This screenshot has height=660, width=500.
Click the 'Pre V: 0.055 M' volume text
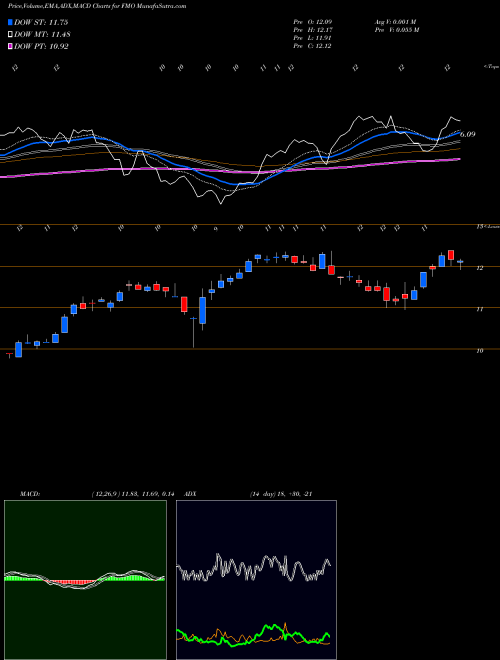tap(396, 30)
